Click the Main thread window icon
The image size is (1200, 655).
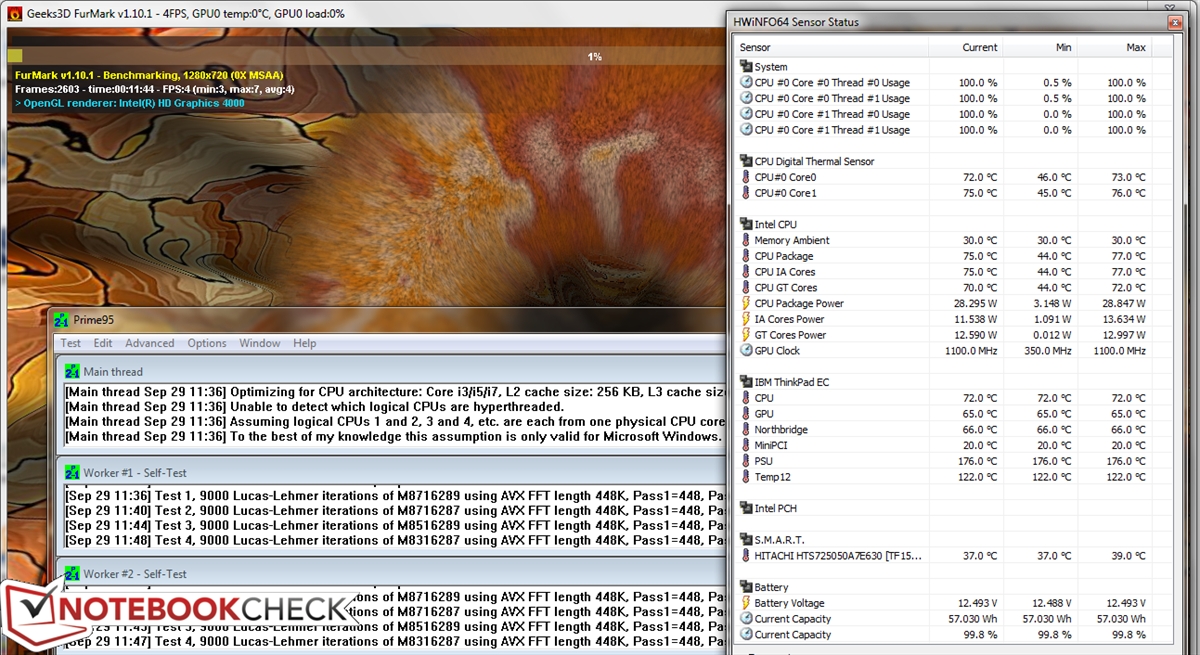pyautogui.click(x=73, y=371)
